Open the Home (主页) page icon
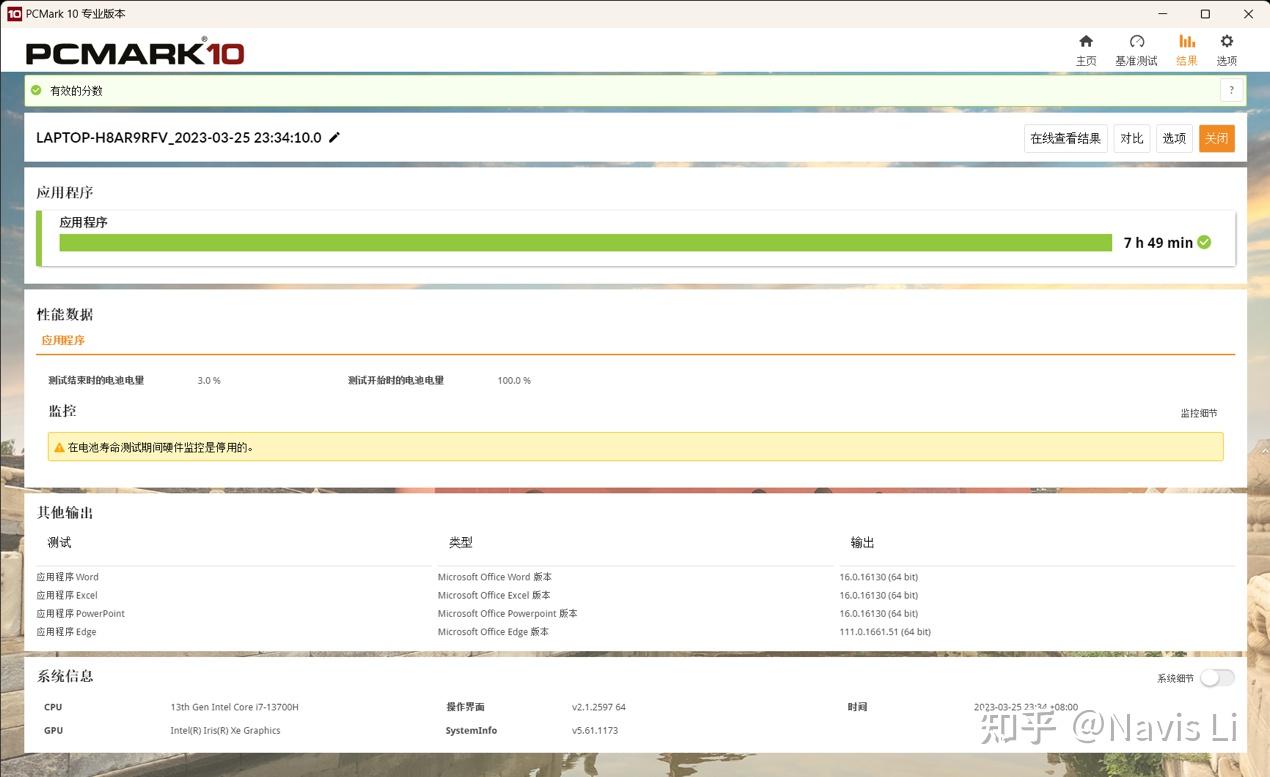This screenshot has height=777, width=1270. pos(1086,41)
